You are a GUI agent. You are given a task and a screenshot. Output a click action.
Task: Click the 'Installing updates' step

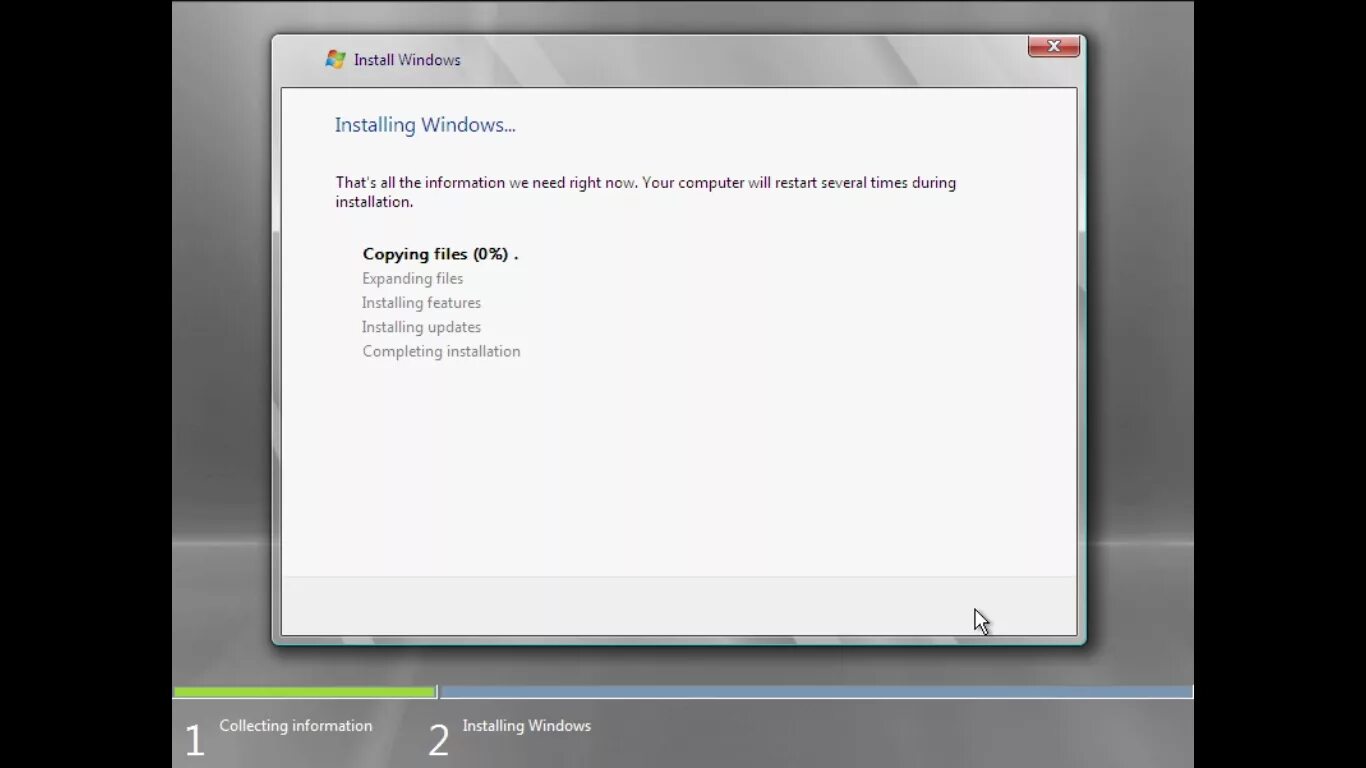click(421, 327)
